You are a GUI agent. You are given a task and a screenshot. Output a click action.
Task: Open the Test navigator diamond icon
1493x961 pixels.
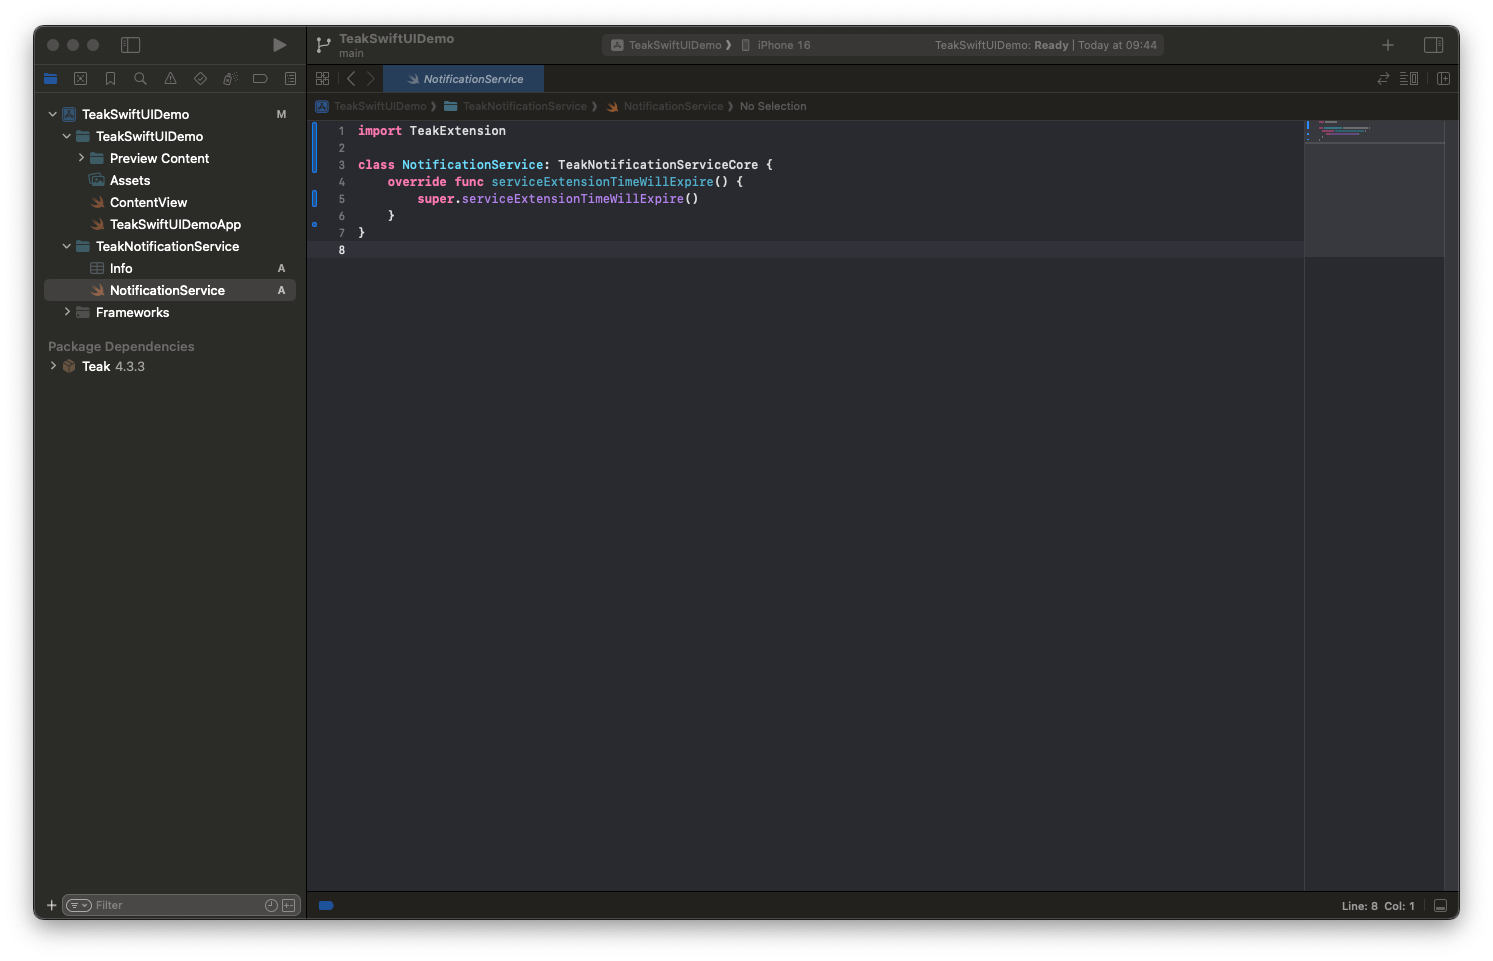[x=200, y=79]
